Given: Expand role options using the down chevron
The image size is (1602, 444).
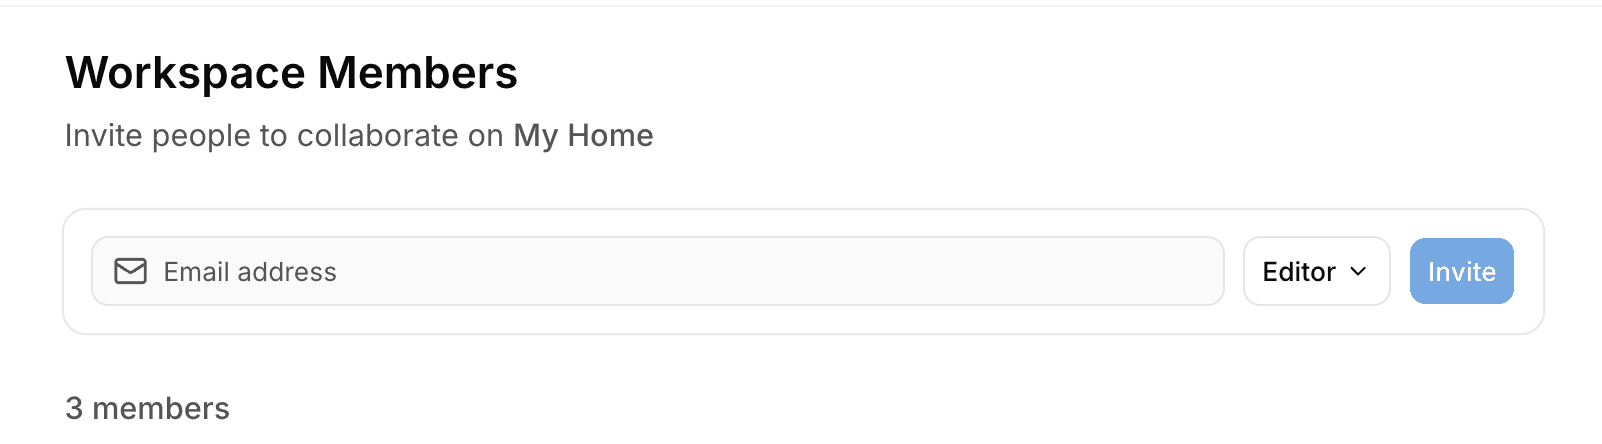Looking at the screenshot, I should (1358, 271).
